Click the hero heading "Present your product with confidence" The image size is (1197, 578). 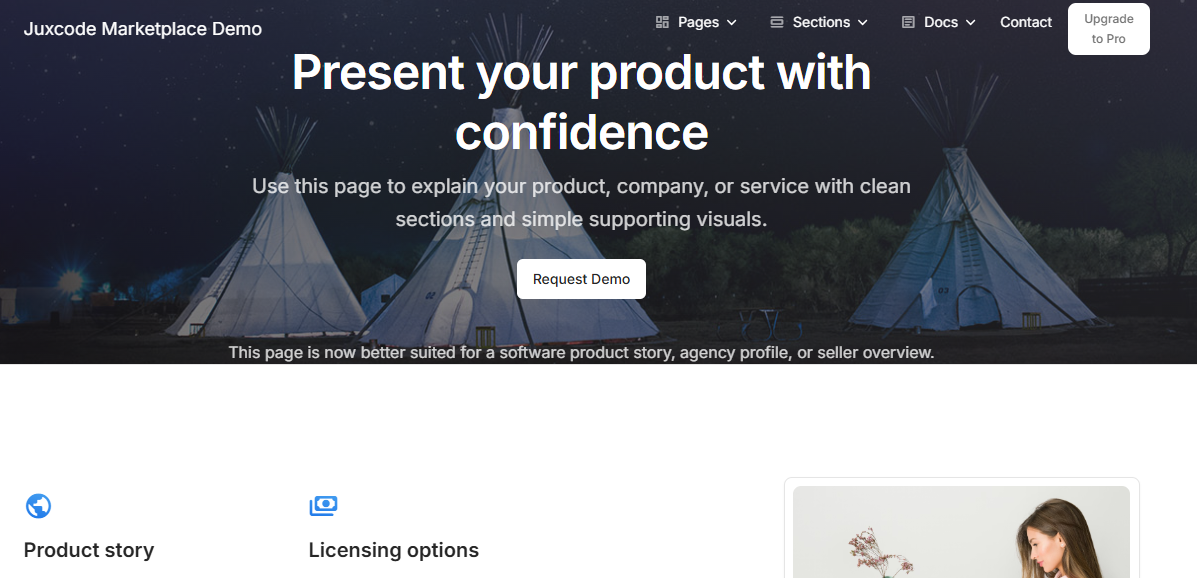click(581, 102)
